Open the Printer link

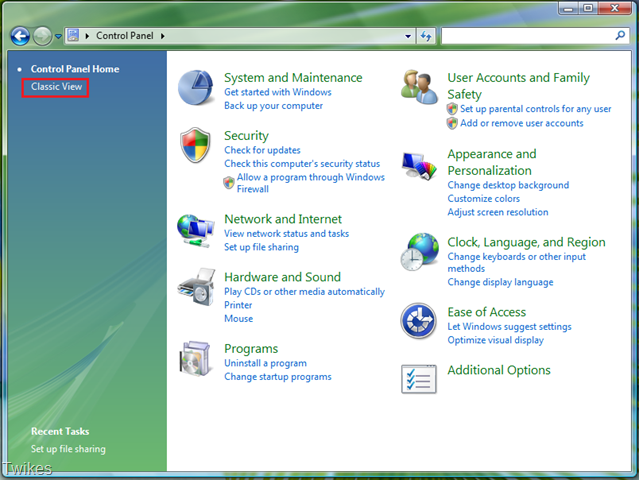click(238, 305)
